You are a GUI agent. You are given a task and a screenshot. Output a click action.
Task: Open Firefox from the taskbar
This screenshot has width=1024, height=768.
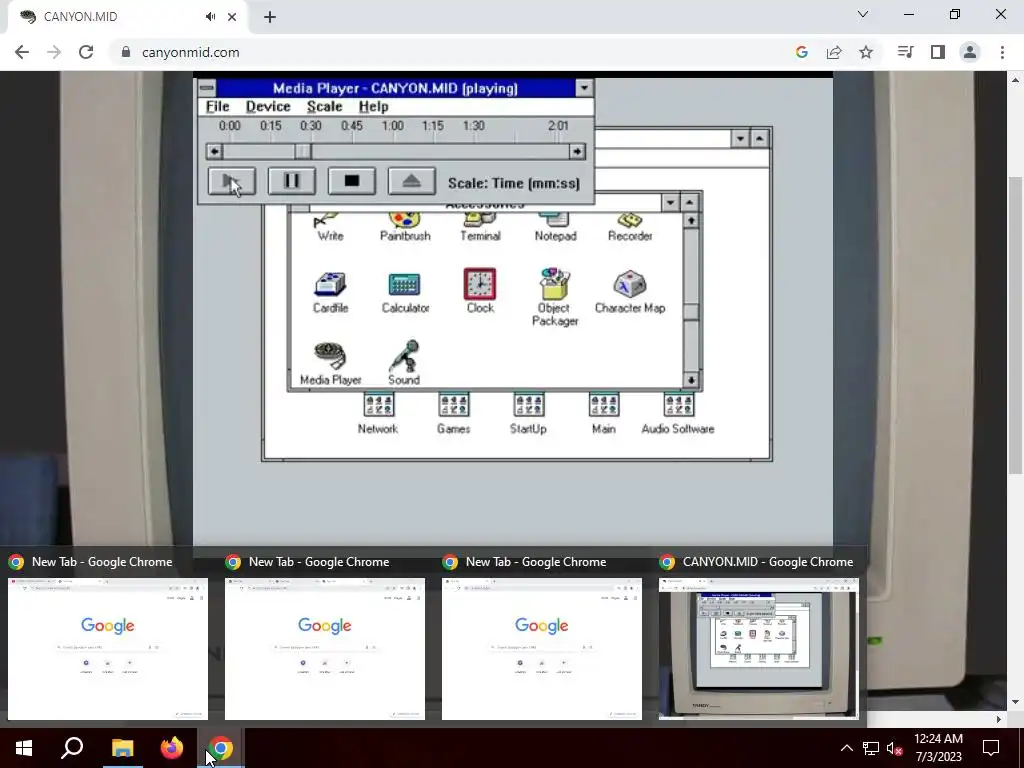(172, 748)
